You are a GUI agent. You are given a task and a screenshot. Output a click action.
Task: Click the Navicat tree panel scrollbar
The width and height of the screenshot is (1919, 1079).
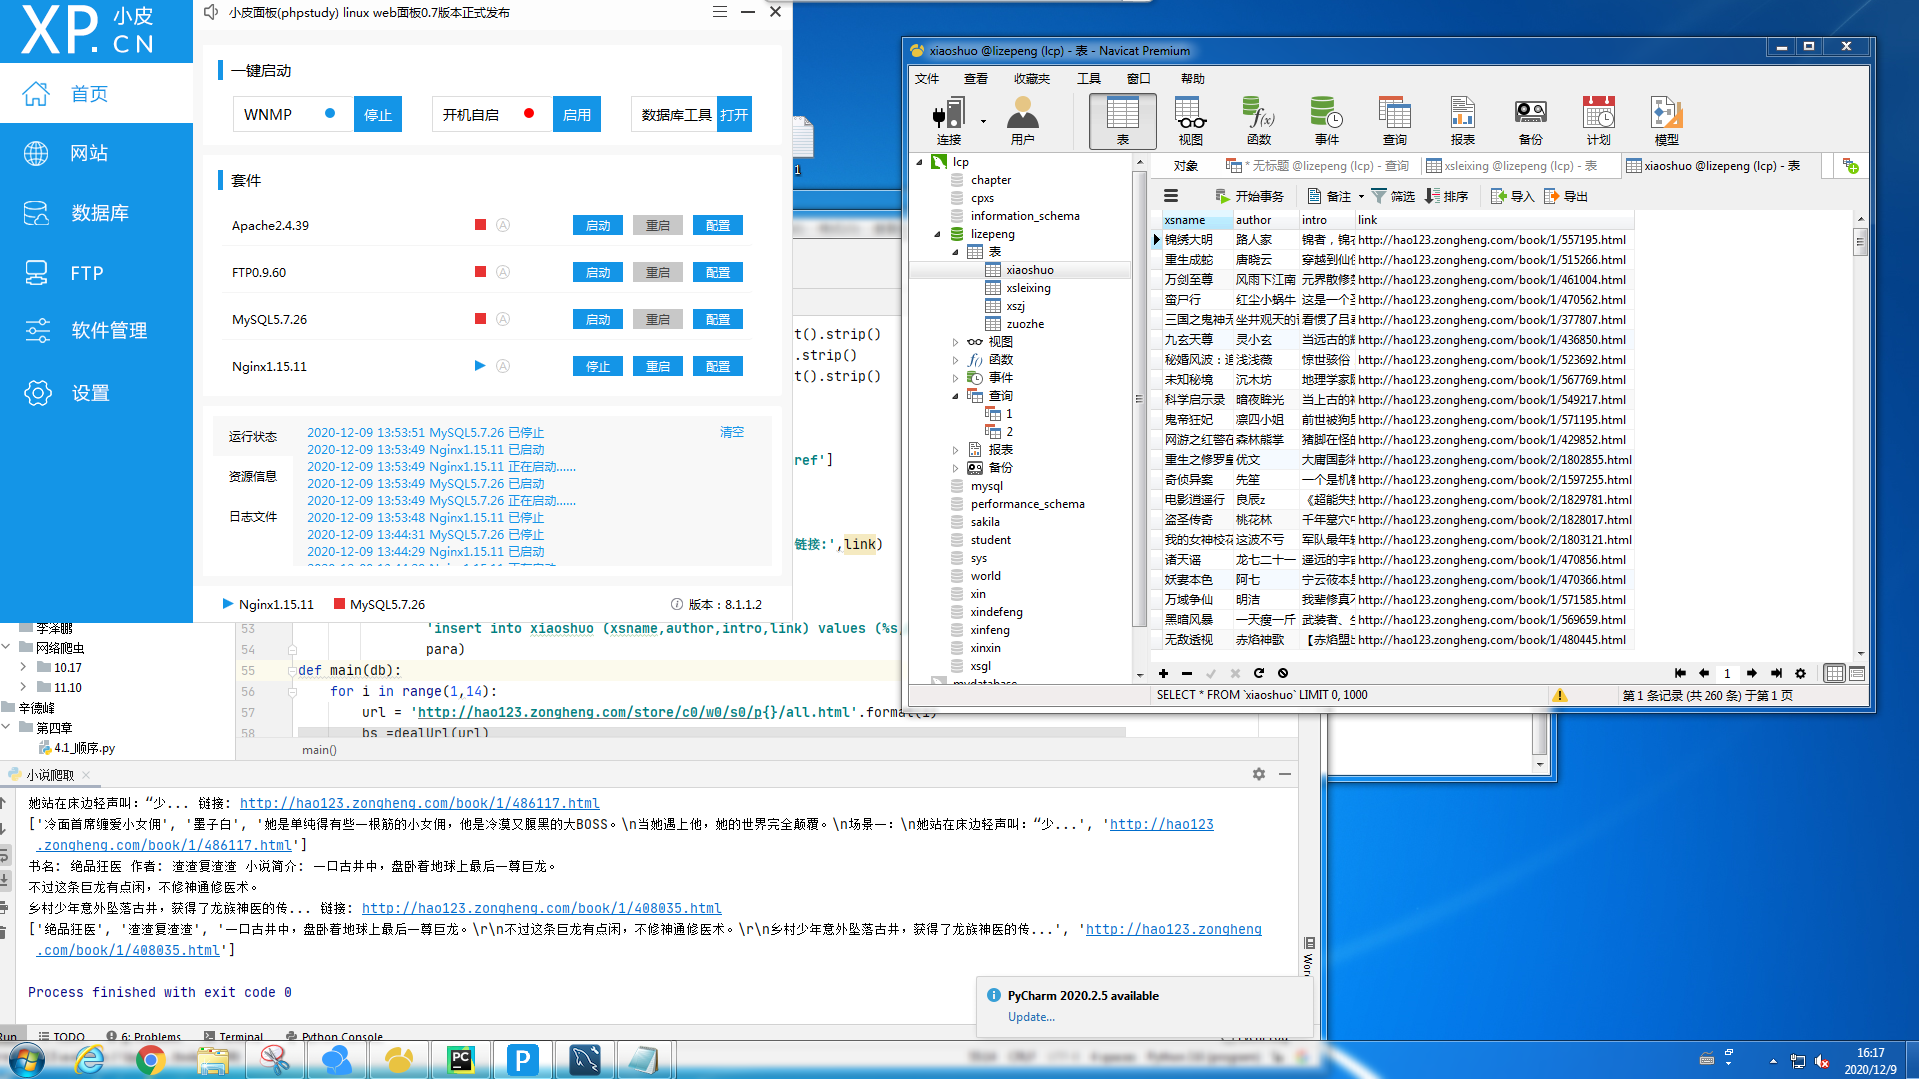[x=1138, y=400]
